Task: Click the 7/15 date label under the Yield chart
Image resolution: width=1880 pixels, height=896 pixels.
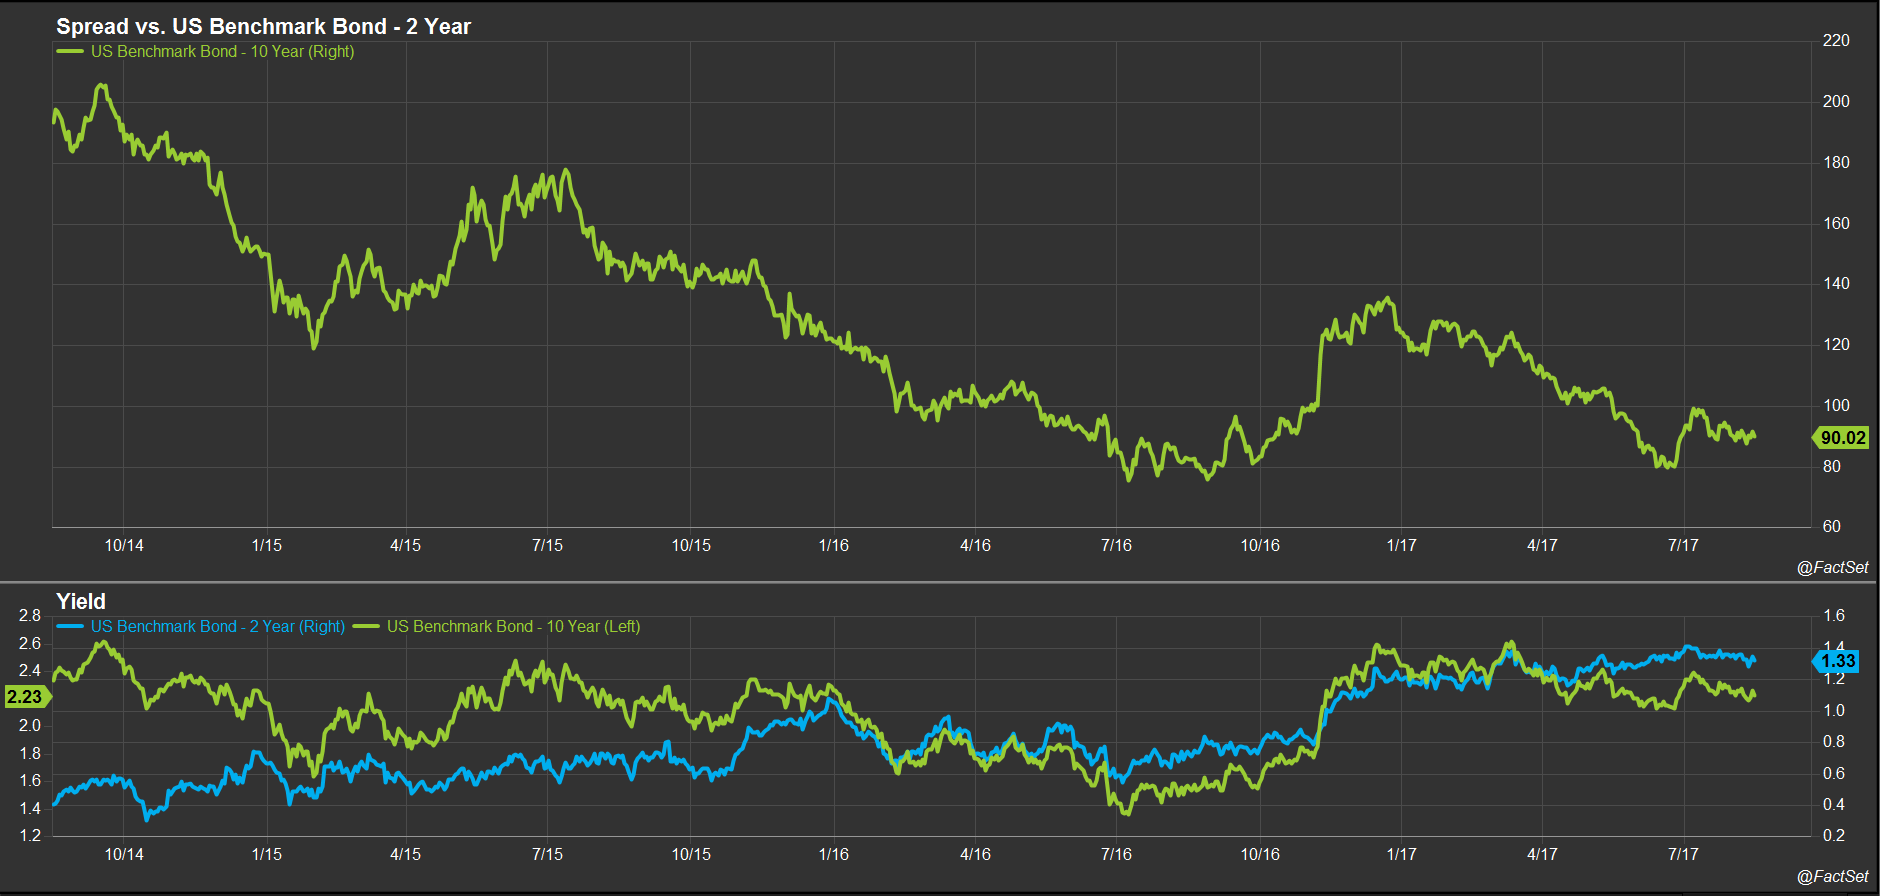Action: pos(547,854)
